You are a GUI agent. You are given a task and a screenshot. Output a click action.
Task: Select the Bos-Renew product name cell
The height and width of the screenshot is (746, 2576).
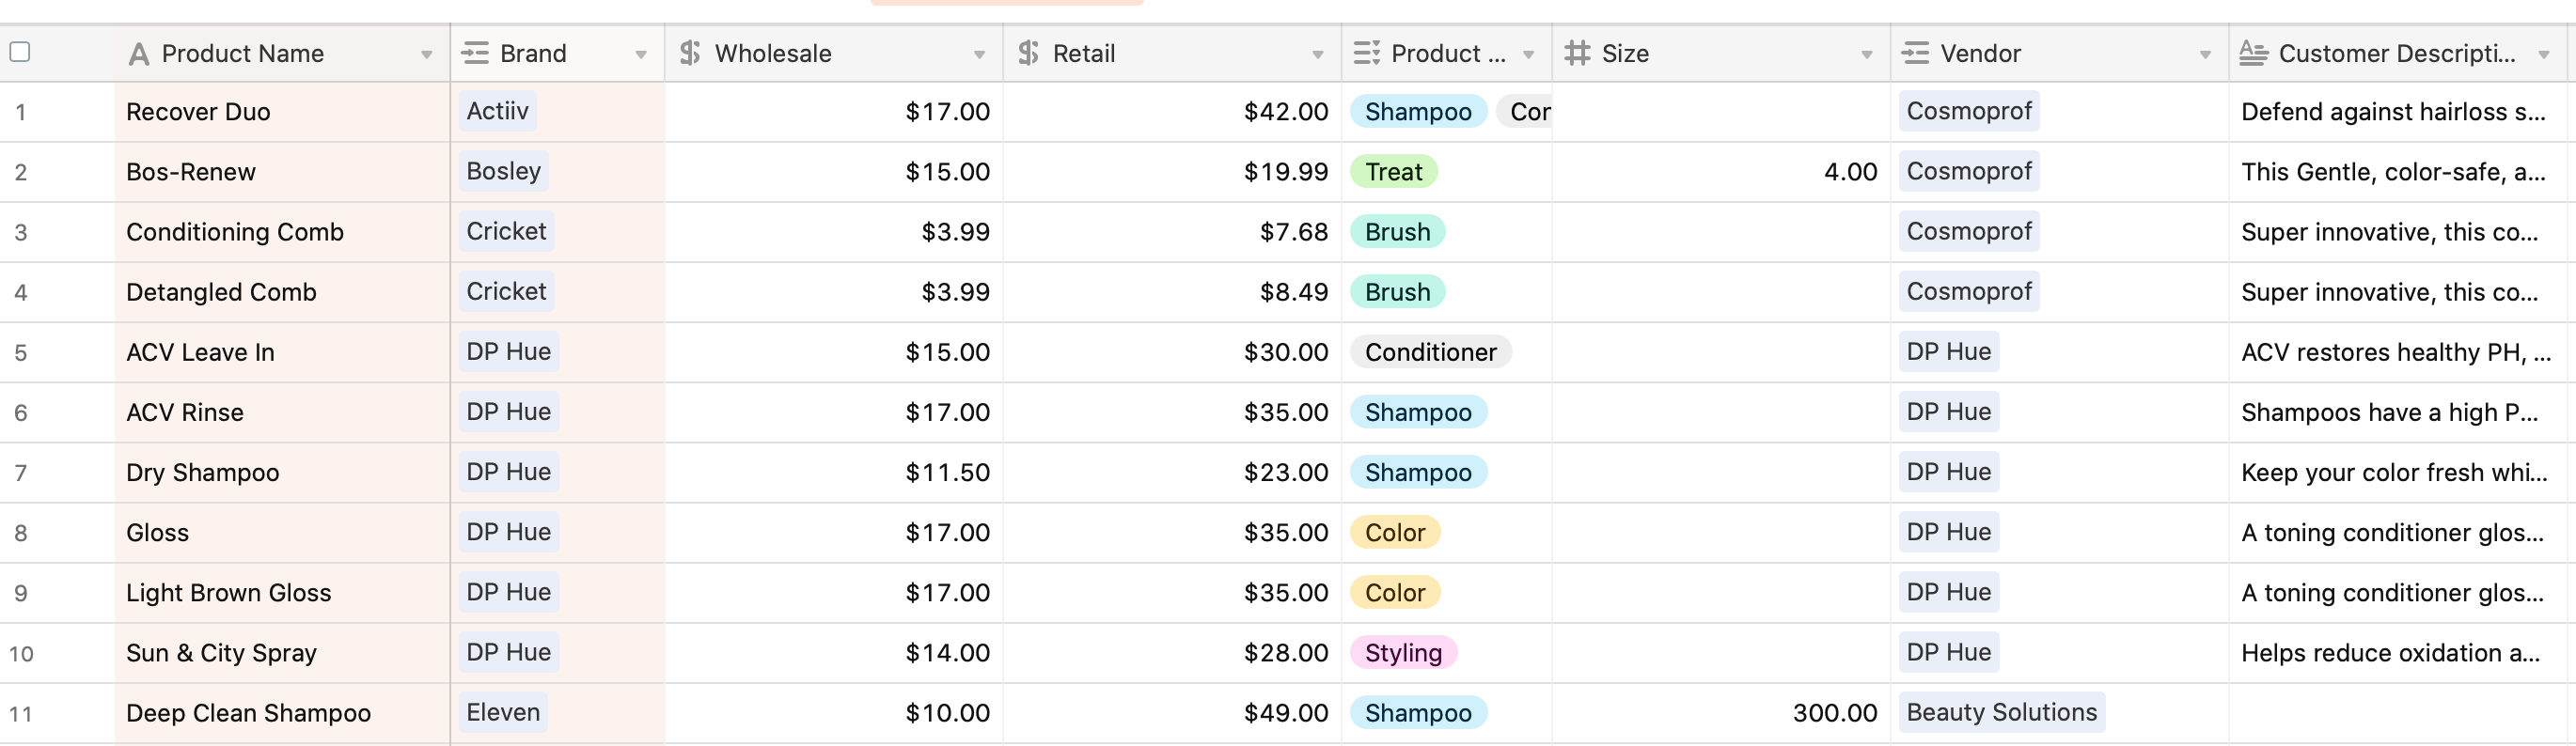click(282, 172)
